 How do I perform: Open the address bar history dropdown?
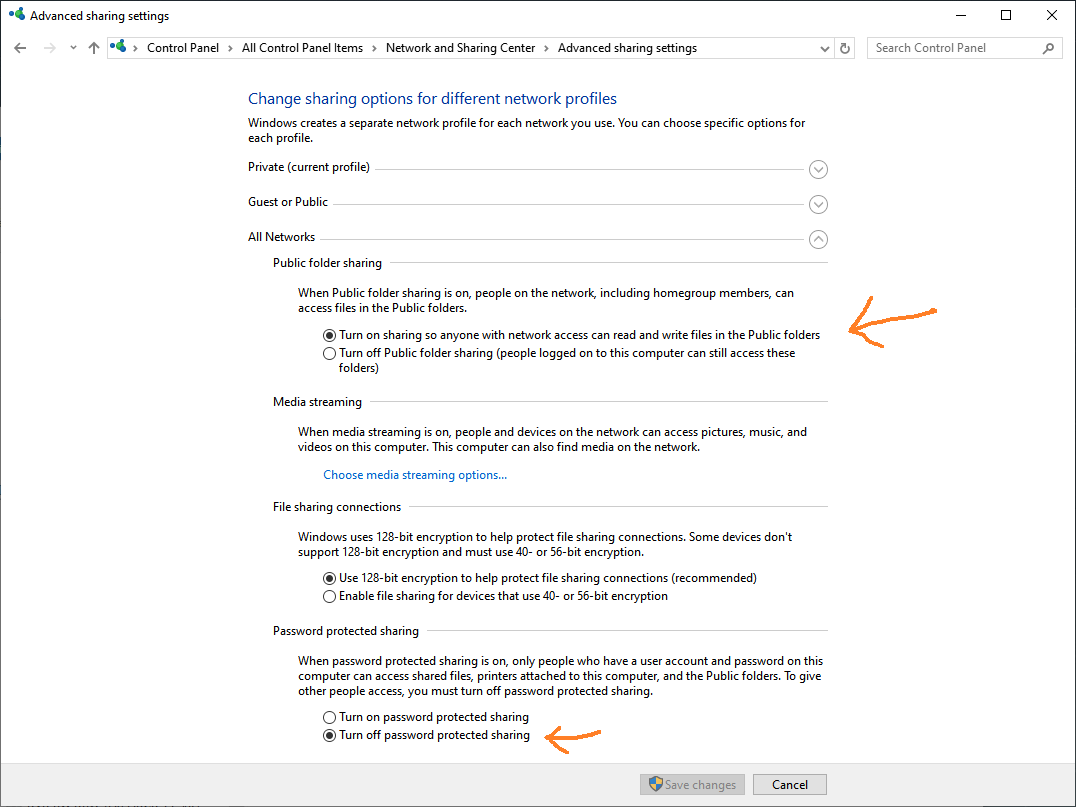tap(825, 48)
